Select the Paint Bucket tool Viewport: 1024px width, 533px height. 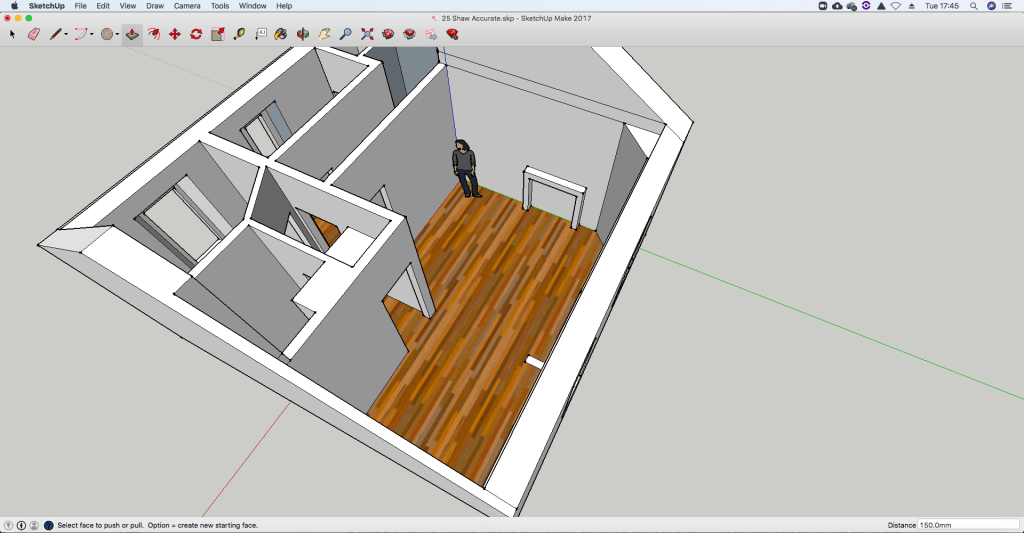(281, 34)
